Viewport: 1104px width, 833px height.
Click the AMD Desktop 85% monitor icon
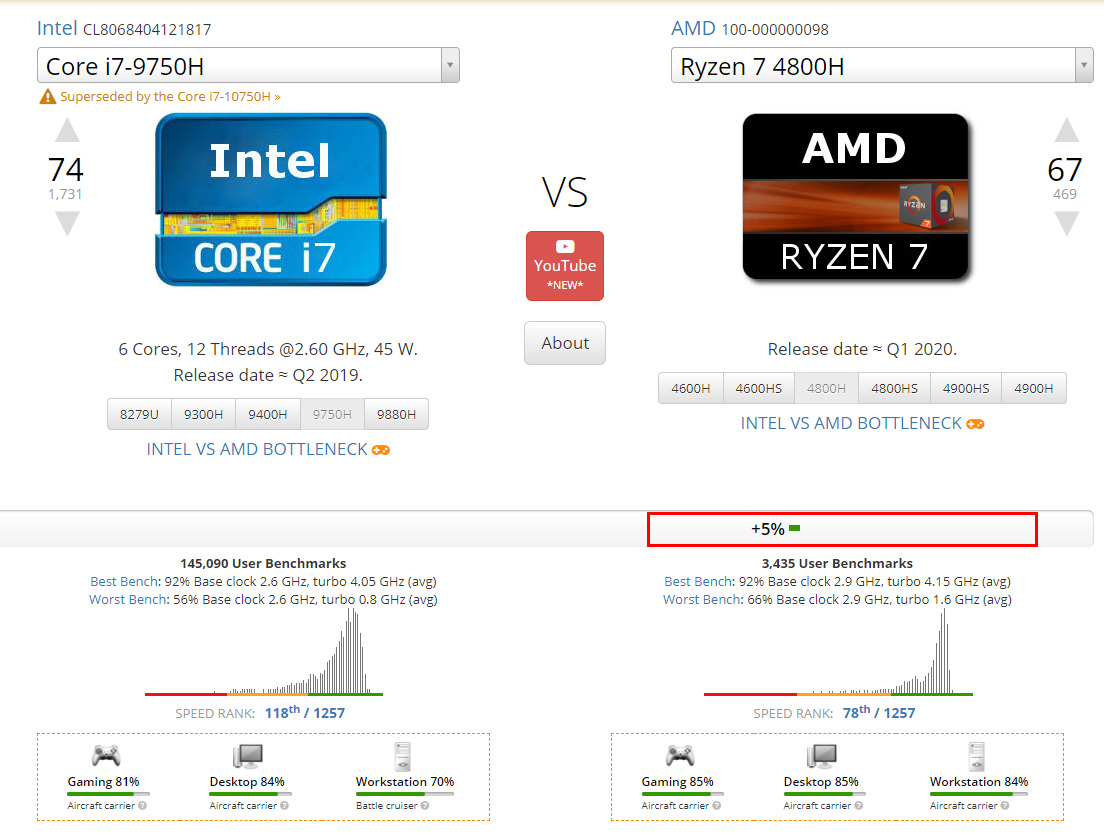pyautogui.click(x=822, y=756)
